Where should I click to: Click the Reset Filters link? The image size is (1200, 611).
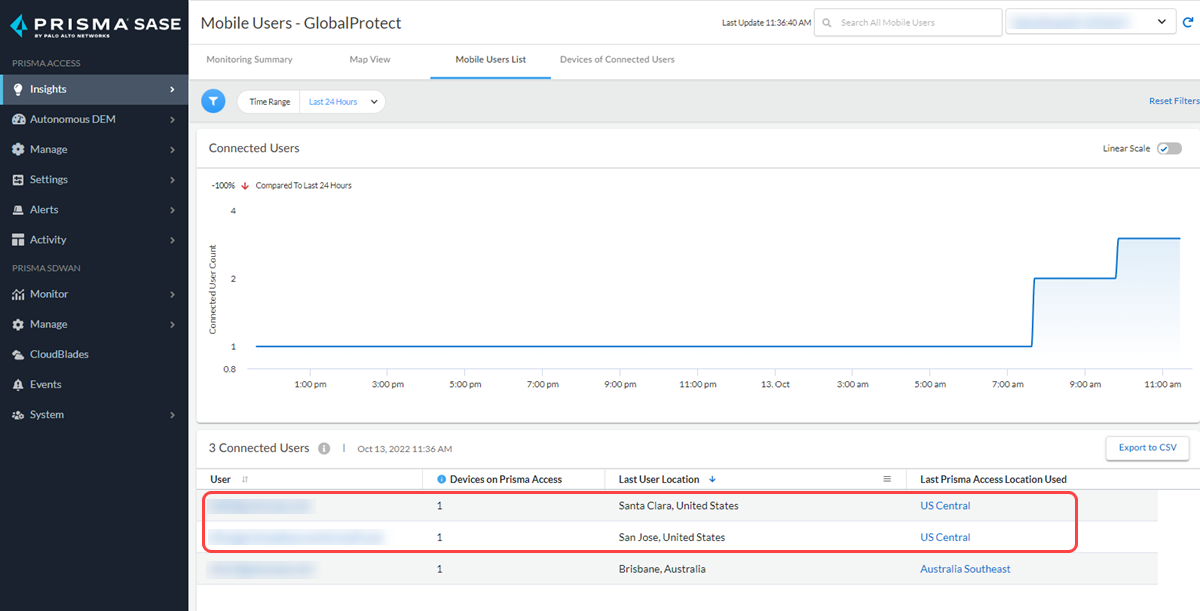click(x=1173, y=102)
